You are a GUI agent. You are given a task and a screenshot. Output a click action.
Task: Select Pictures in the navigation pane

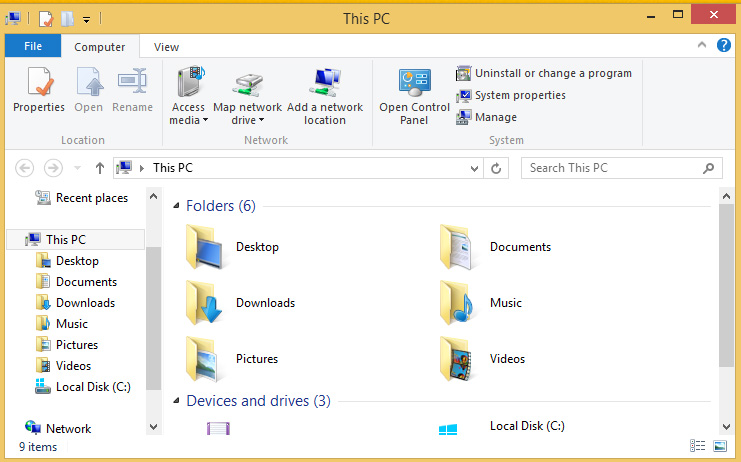point(67,345)
